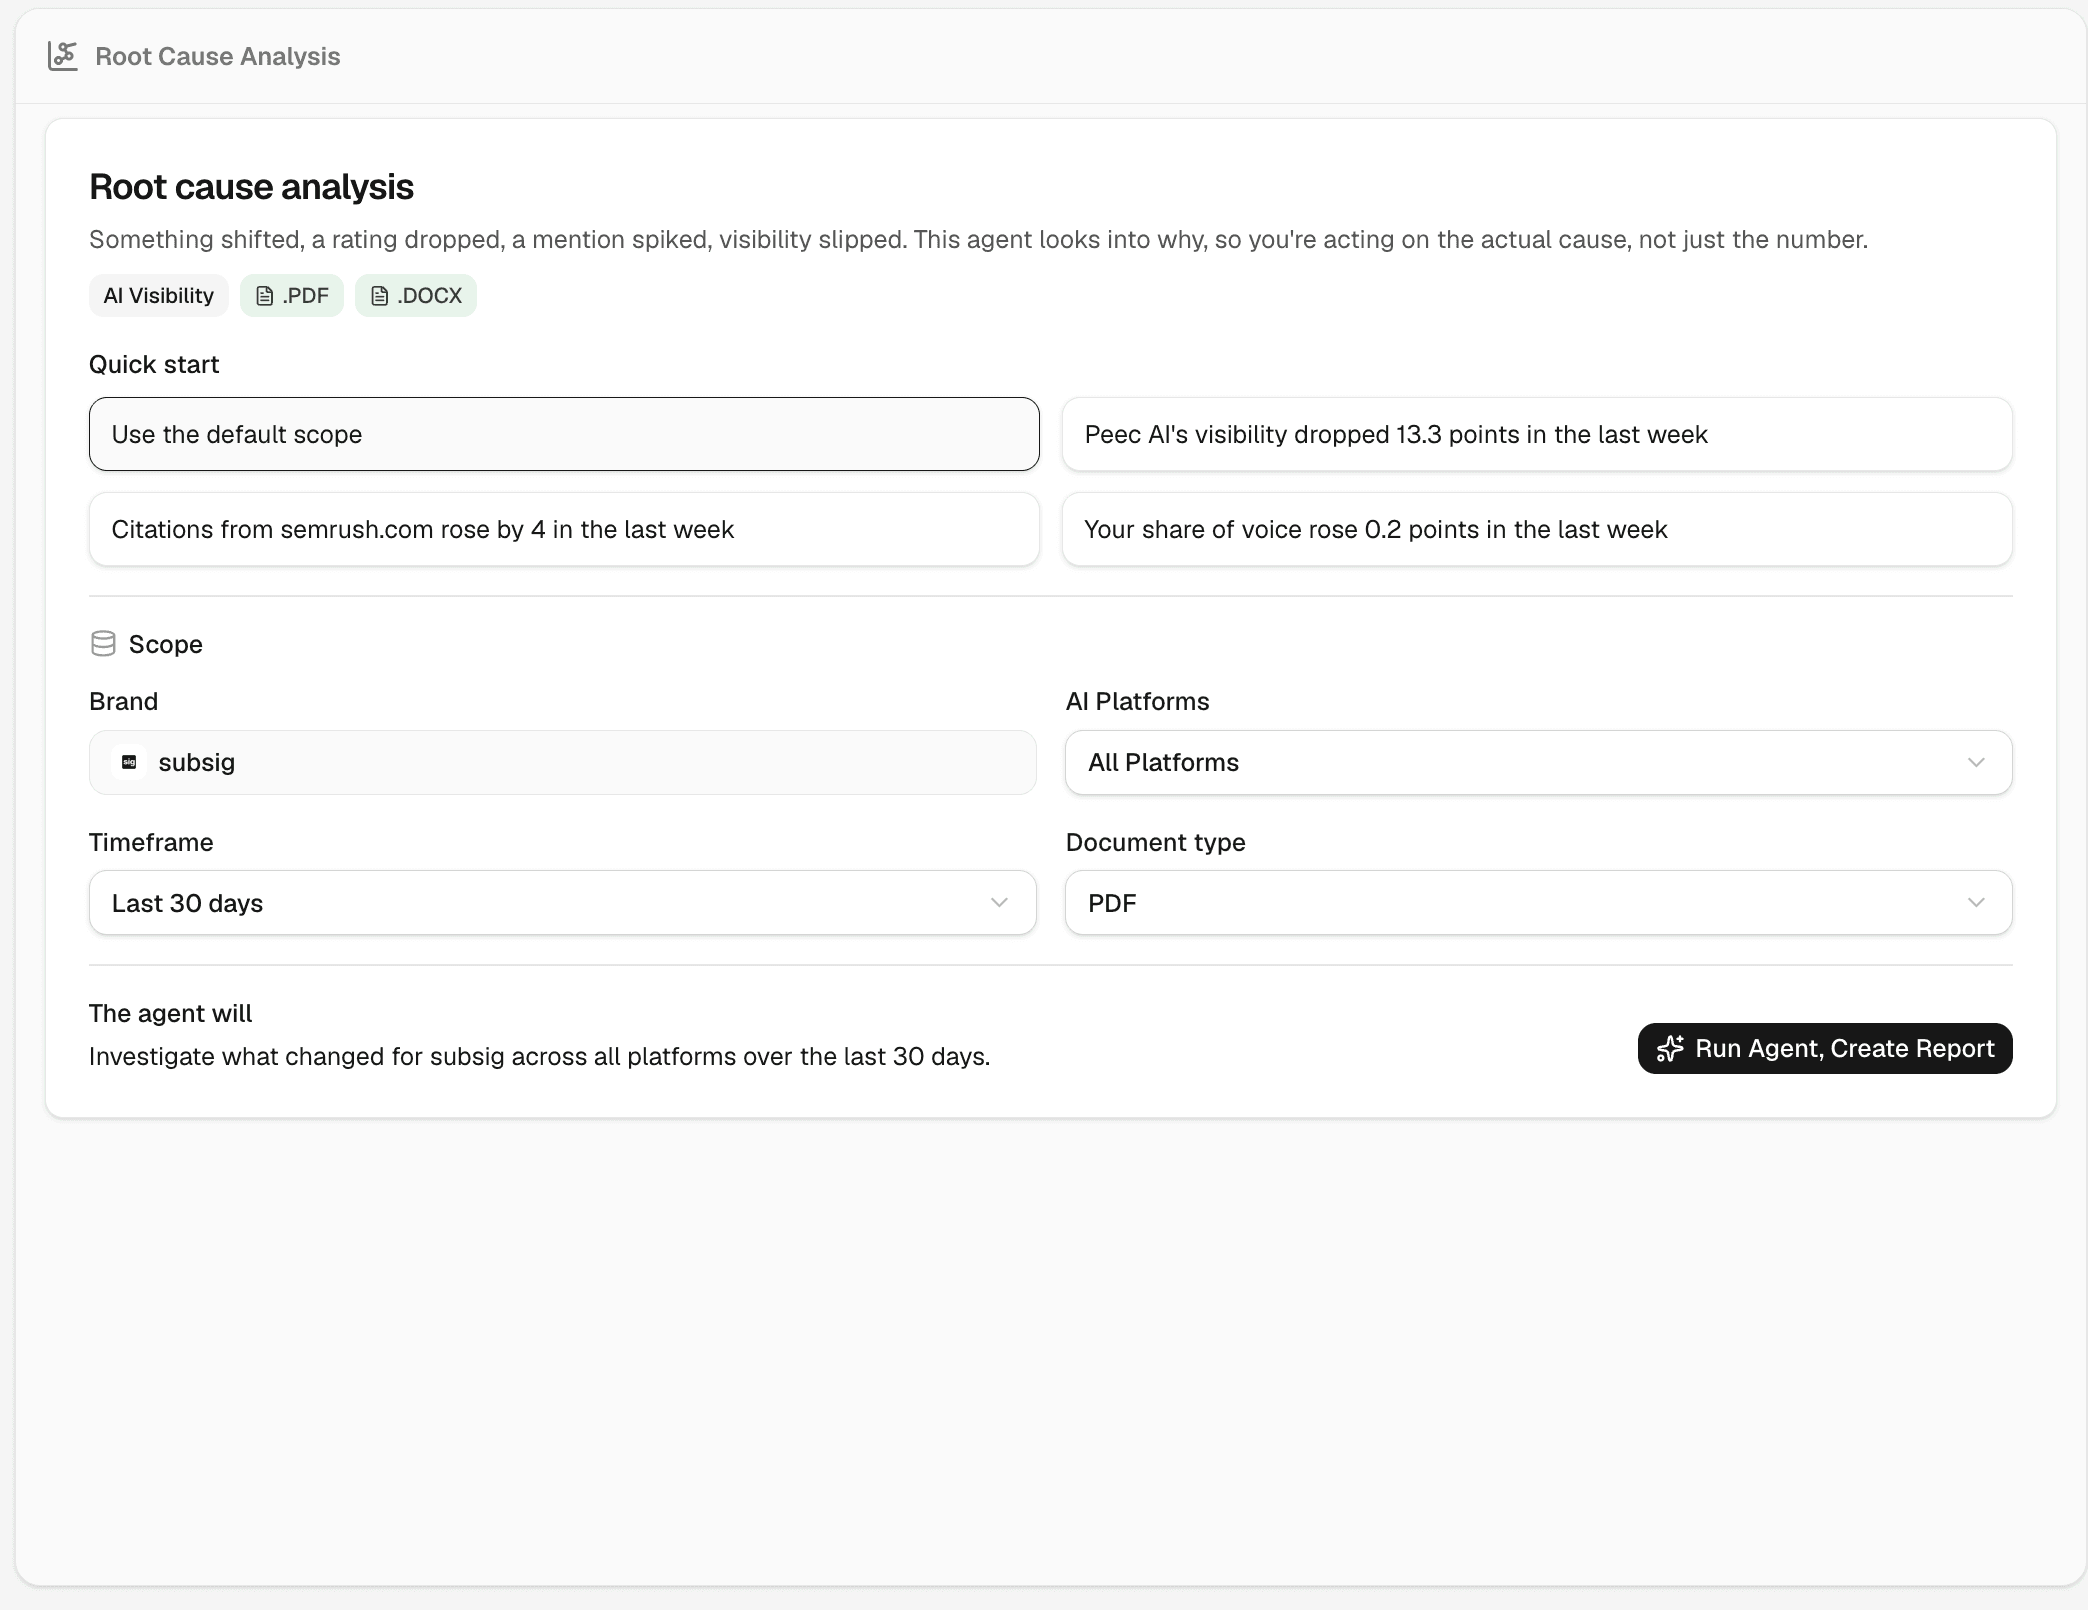This screenshot has width=2088, height=1610.
Task: Run Agent, Create Report
Action: point(1825,1048)
